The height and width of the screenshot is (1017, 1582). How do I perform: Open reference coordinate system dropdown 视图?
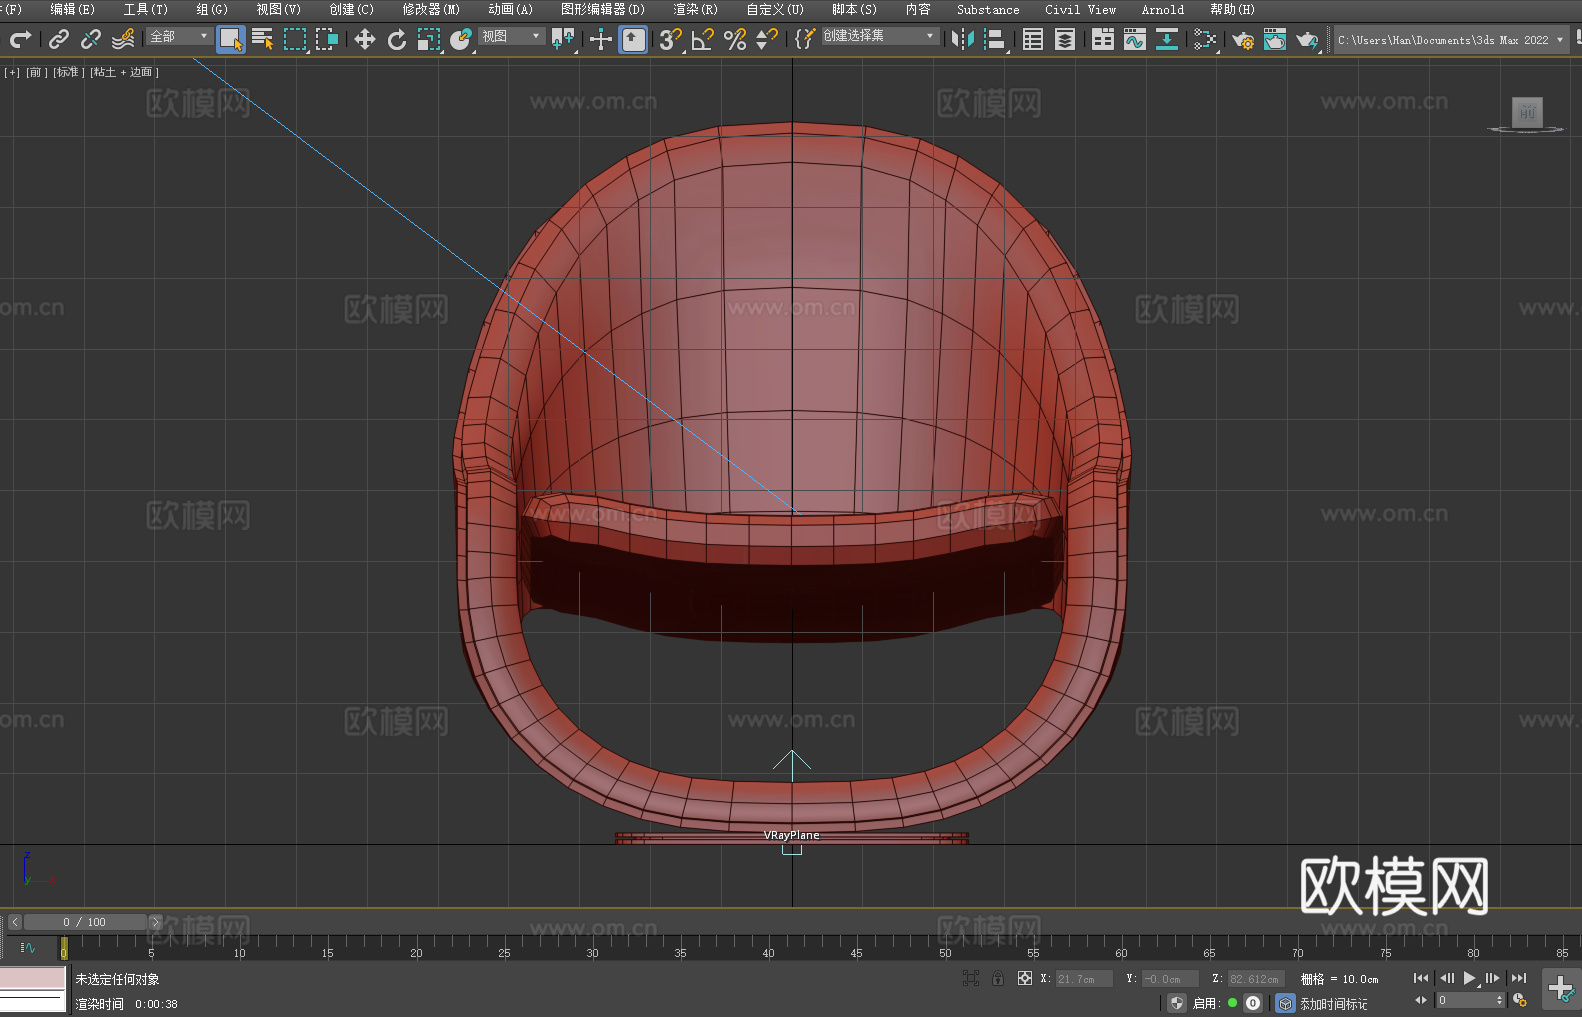tap(511, 36)
